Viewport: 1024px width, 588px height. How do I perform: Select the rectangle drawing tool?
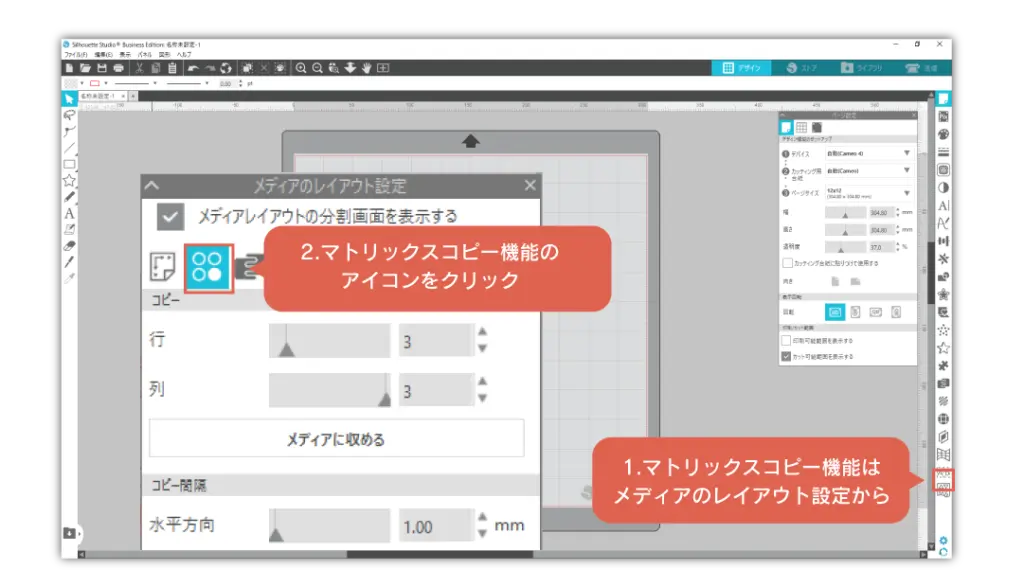69,164
